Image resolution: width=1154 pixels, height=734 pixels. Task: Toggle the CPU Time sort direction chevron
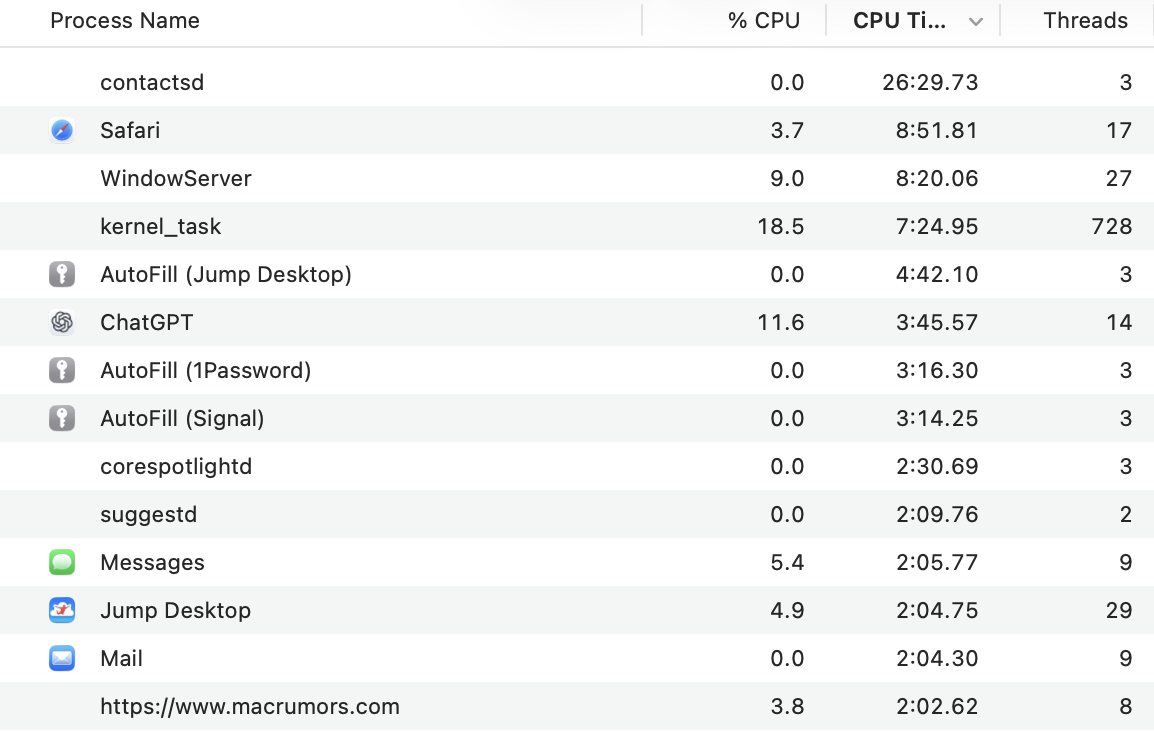tap(976, 22)
